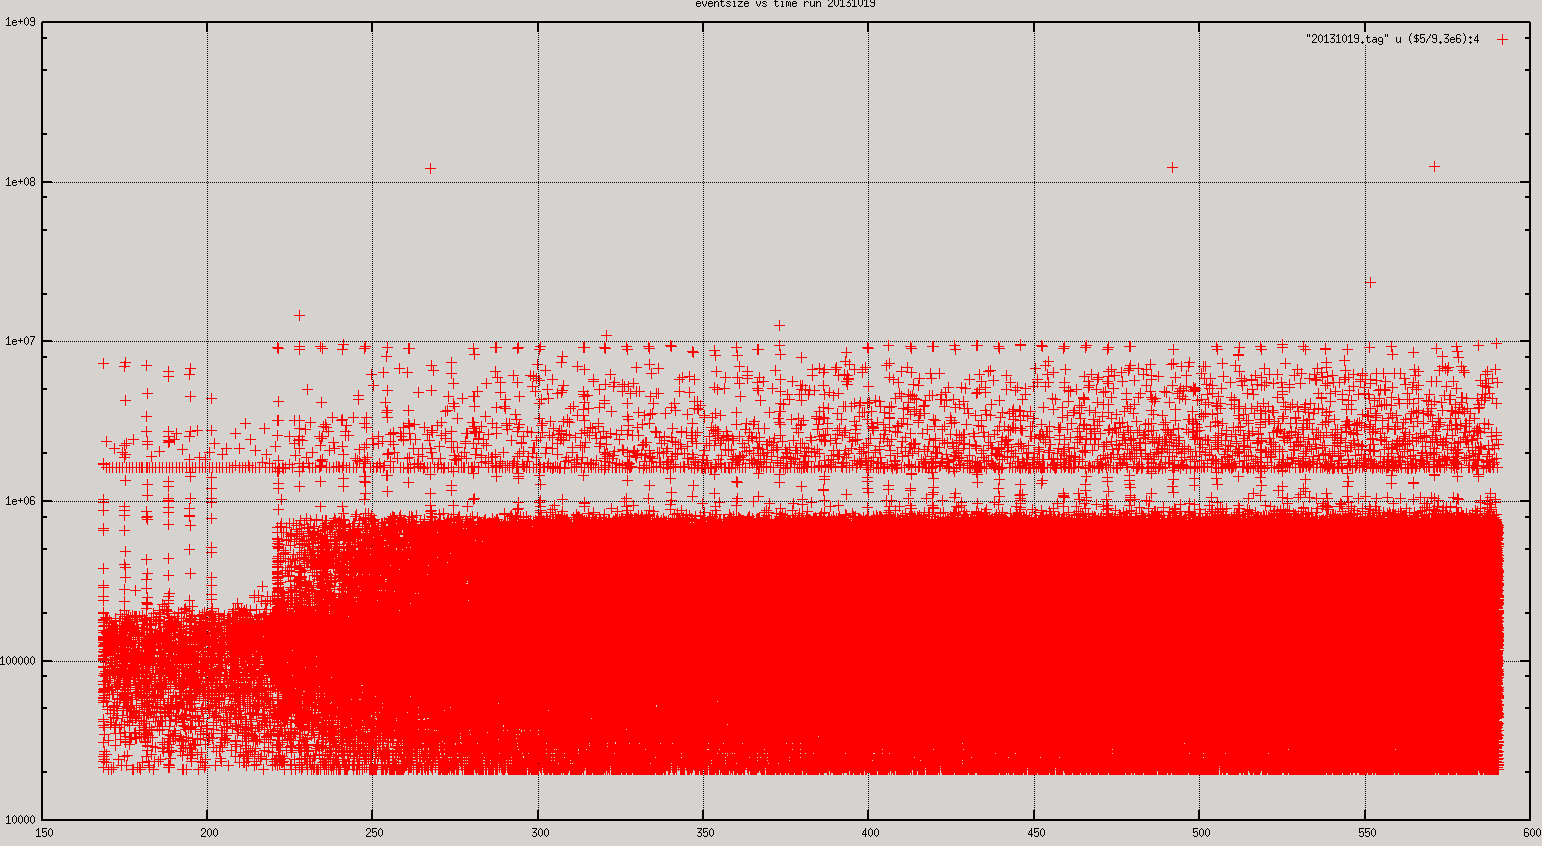Image resolution: width=1542 pixels, height=846 pixels.
Task: Click the gray outlier point above 1e+07 near x=373
Action: (779, 325)
